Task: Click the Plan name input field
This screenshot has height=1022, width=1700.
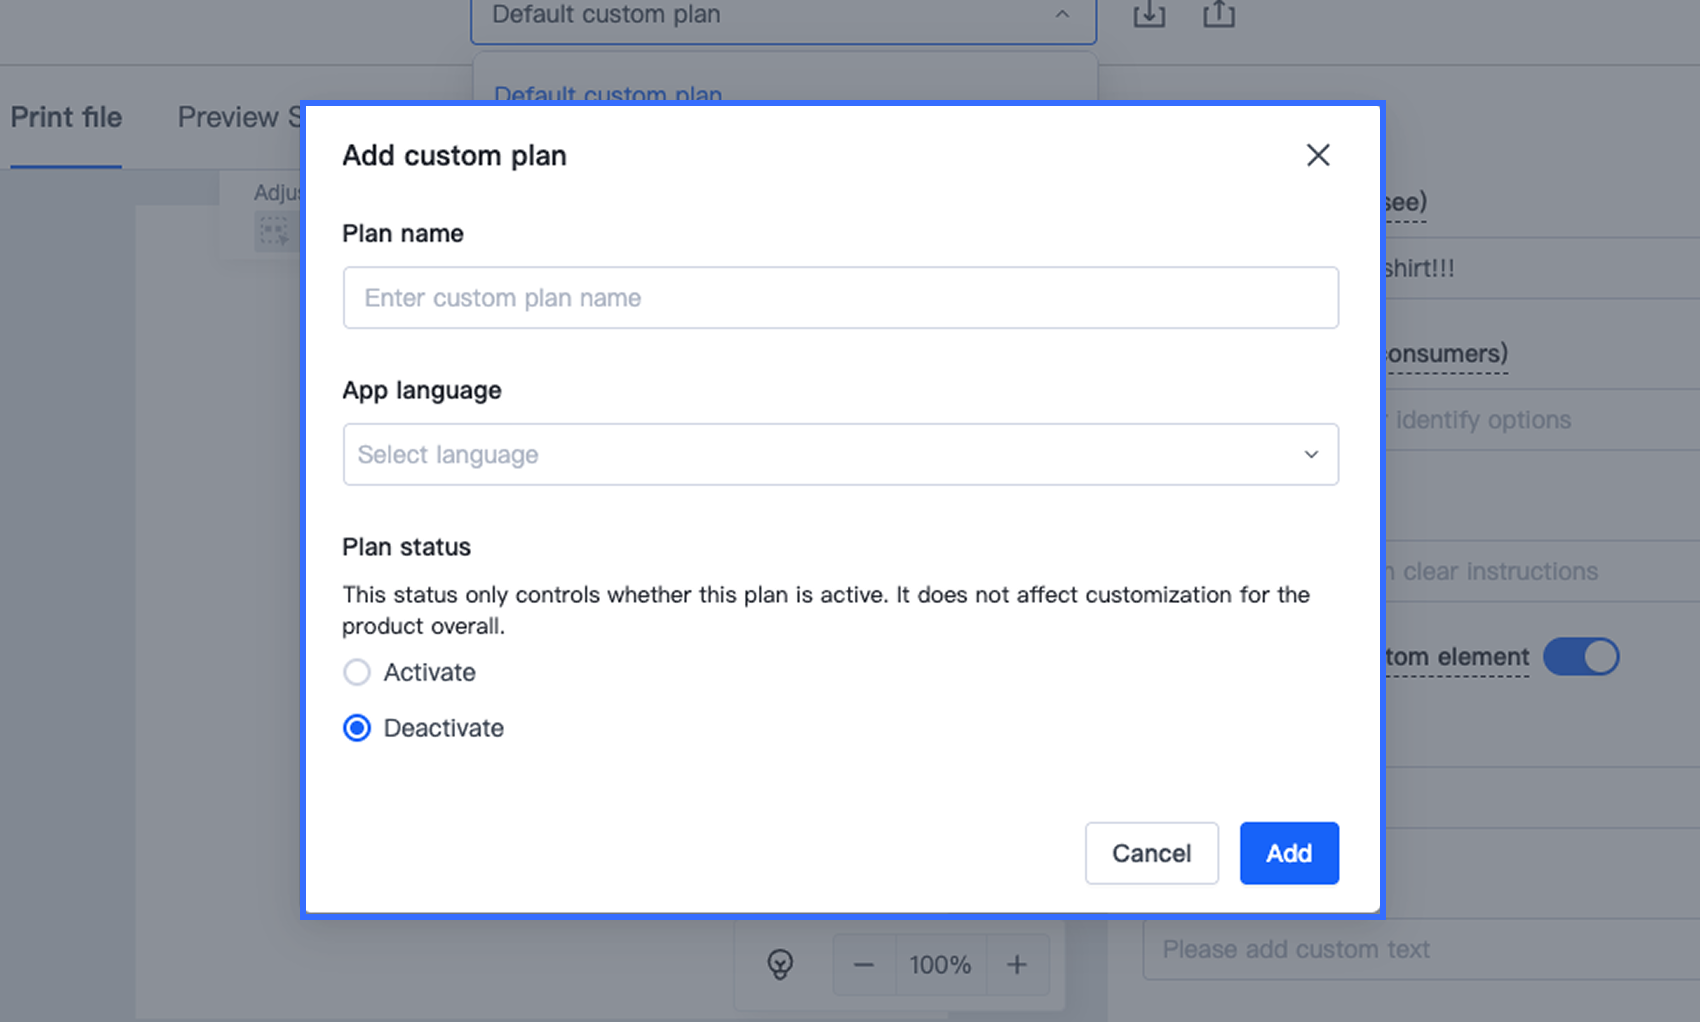Action: pos(840,298)
